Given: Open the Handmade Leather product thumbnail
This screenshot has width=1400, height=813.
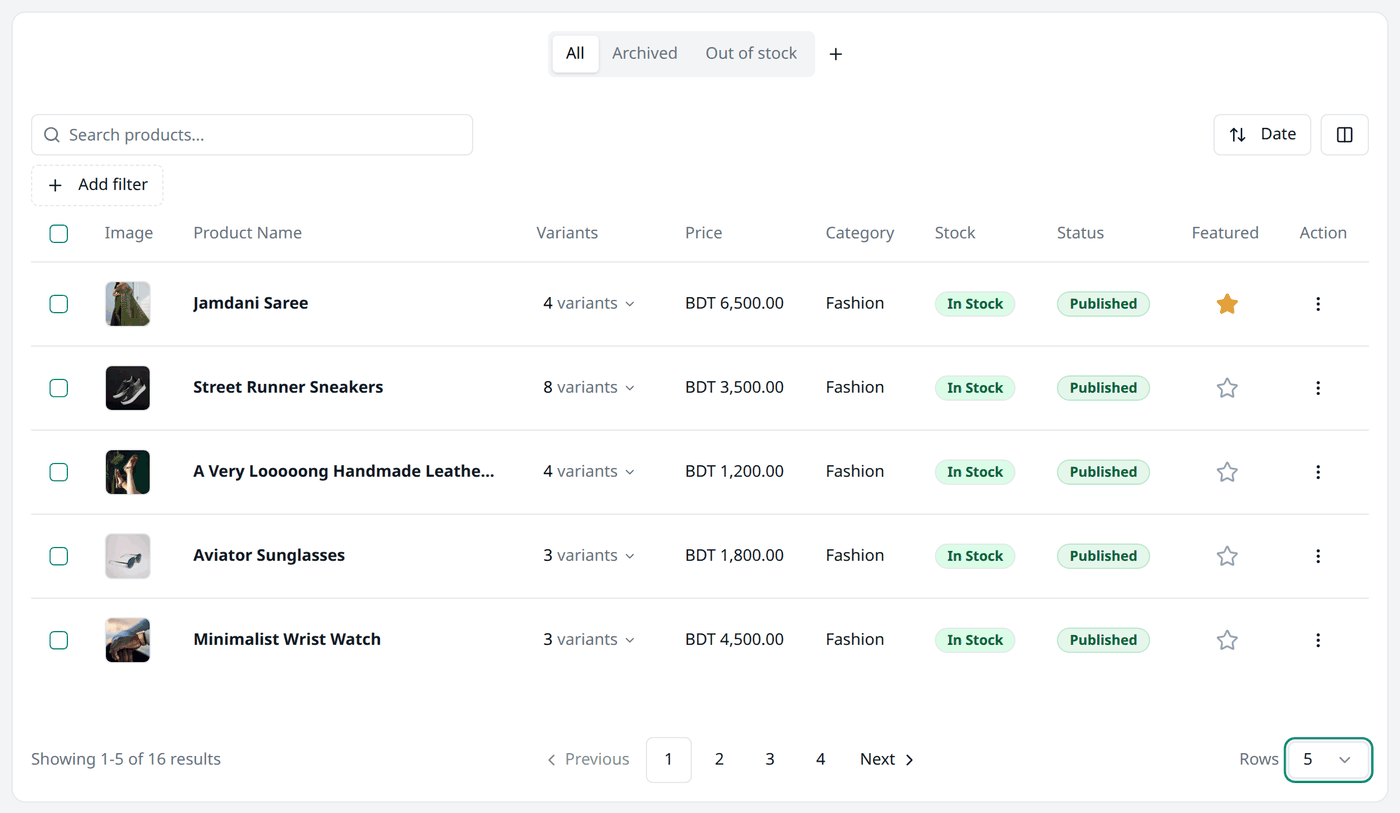Looking at the screenshot, I should tap(128, 472).
